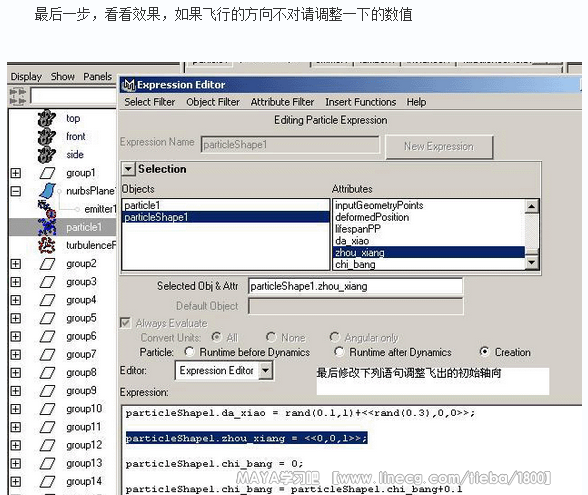Select Angular only radio button
588x495 pixels.
tap(334, 337)
